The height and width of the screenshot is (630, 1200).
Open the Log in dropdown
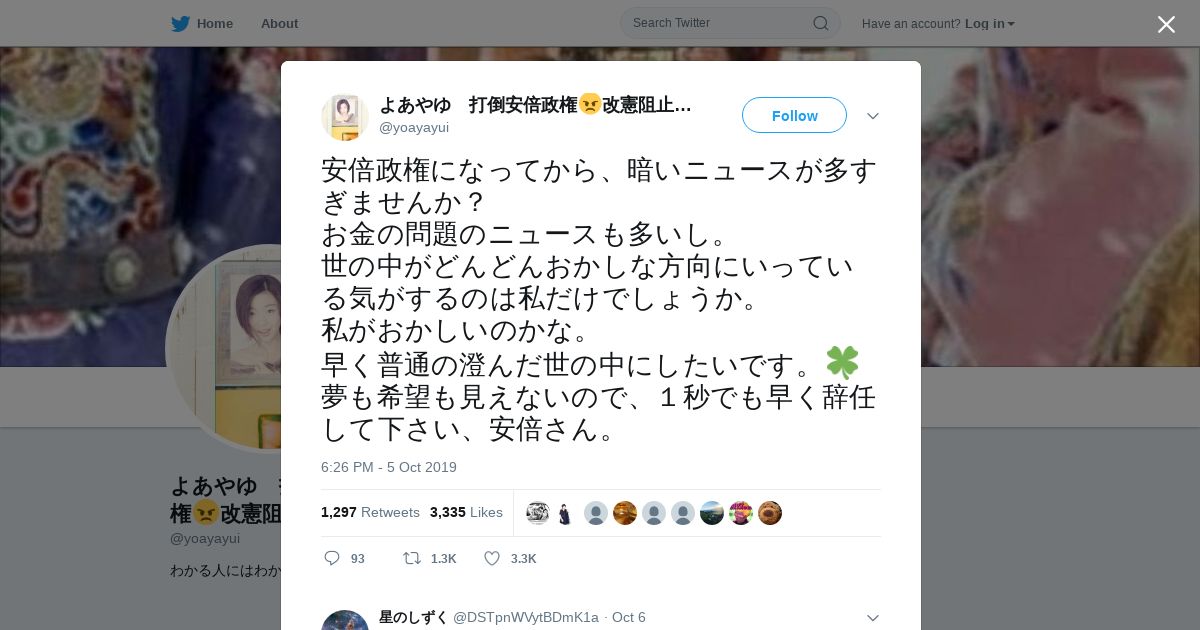[989, 23]
